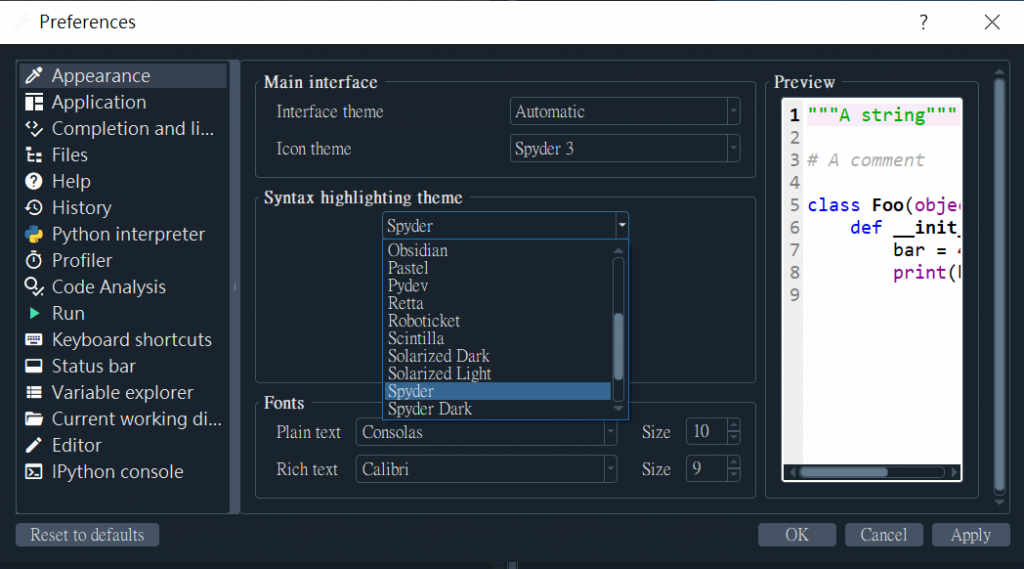Select the Keyboard shortcuts entry
Image resolution: width=1024 pixels, height=569 pixels.
124,339
